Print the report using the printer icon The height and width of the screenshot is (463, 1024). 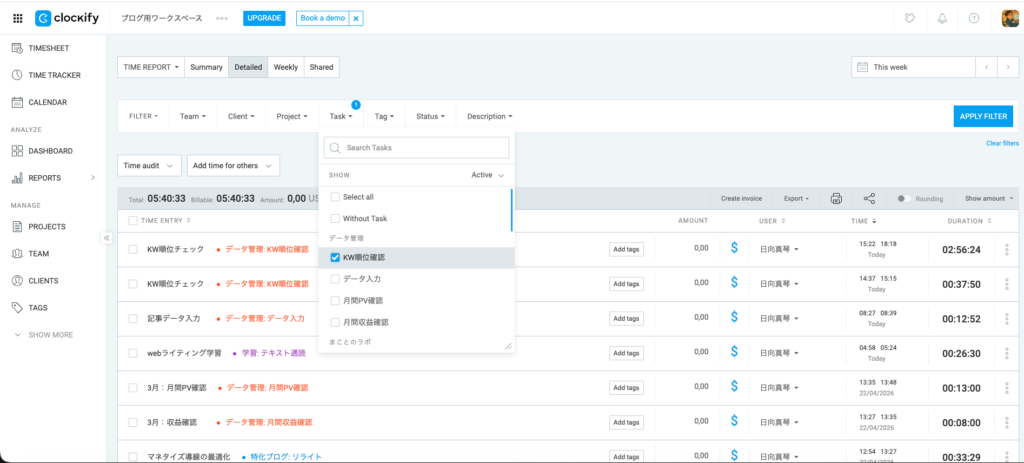pos(836,198)
